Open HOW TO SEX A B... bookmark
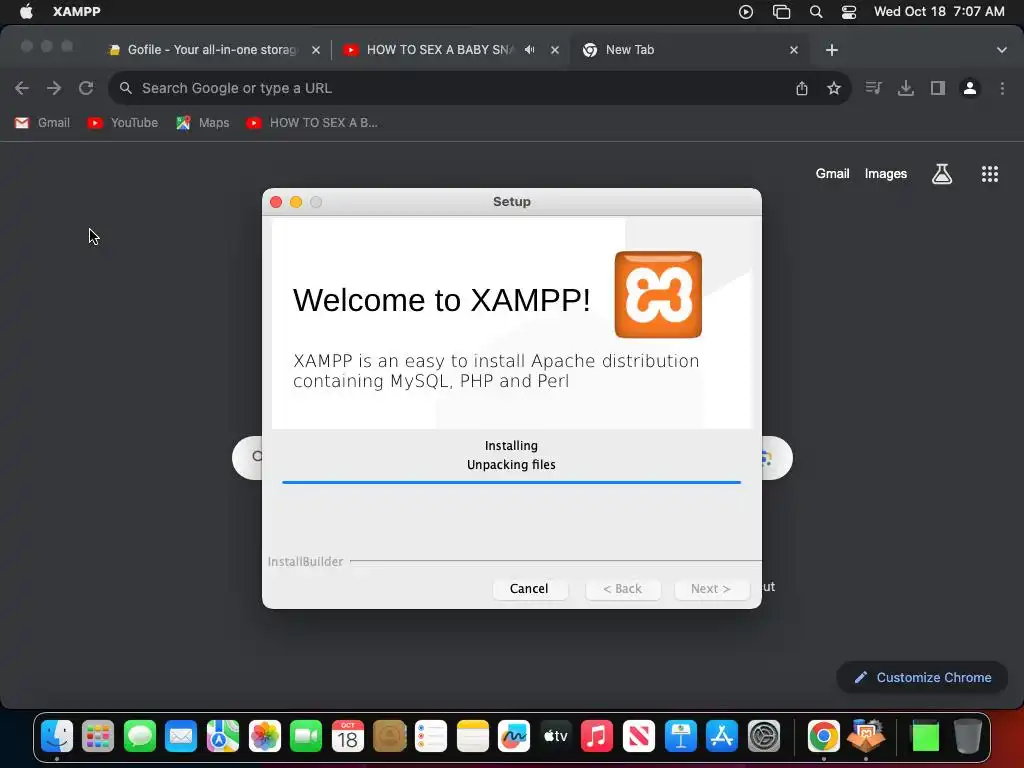This screenshot has width=1024, height=768. (312, 123)
